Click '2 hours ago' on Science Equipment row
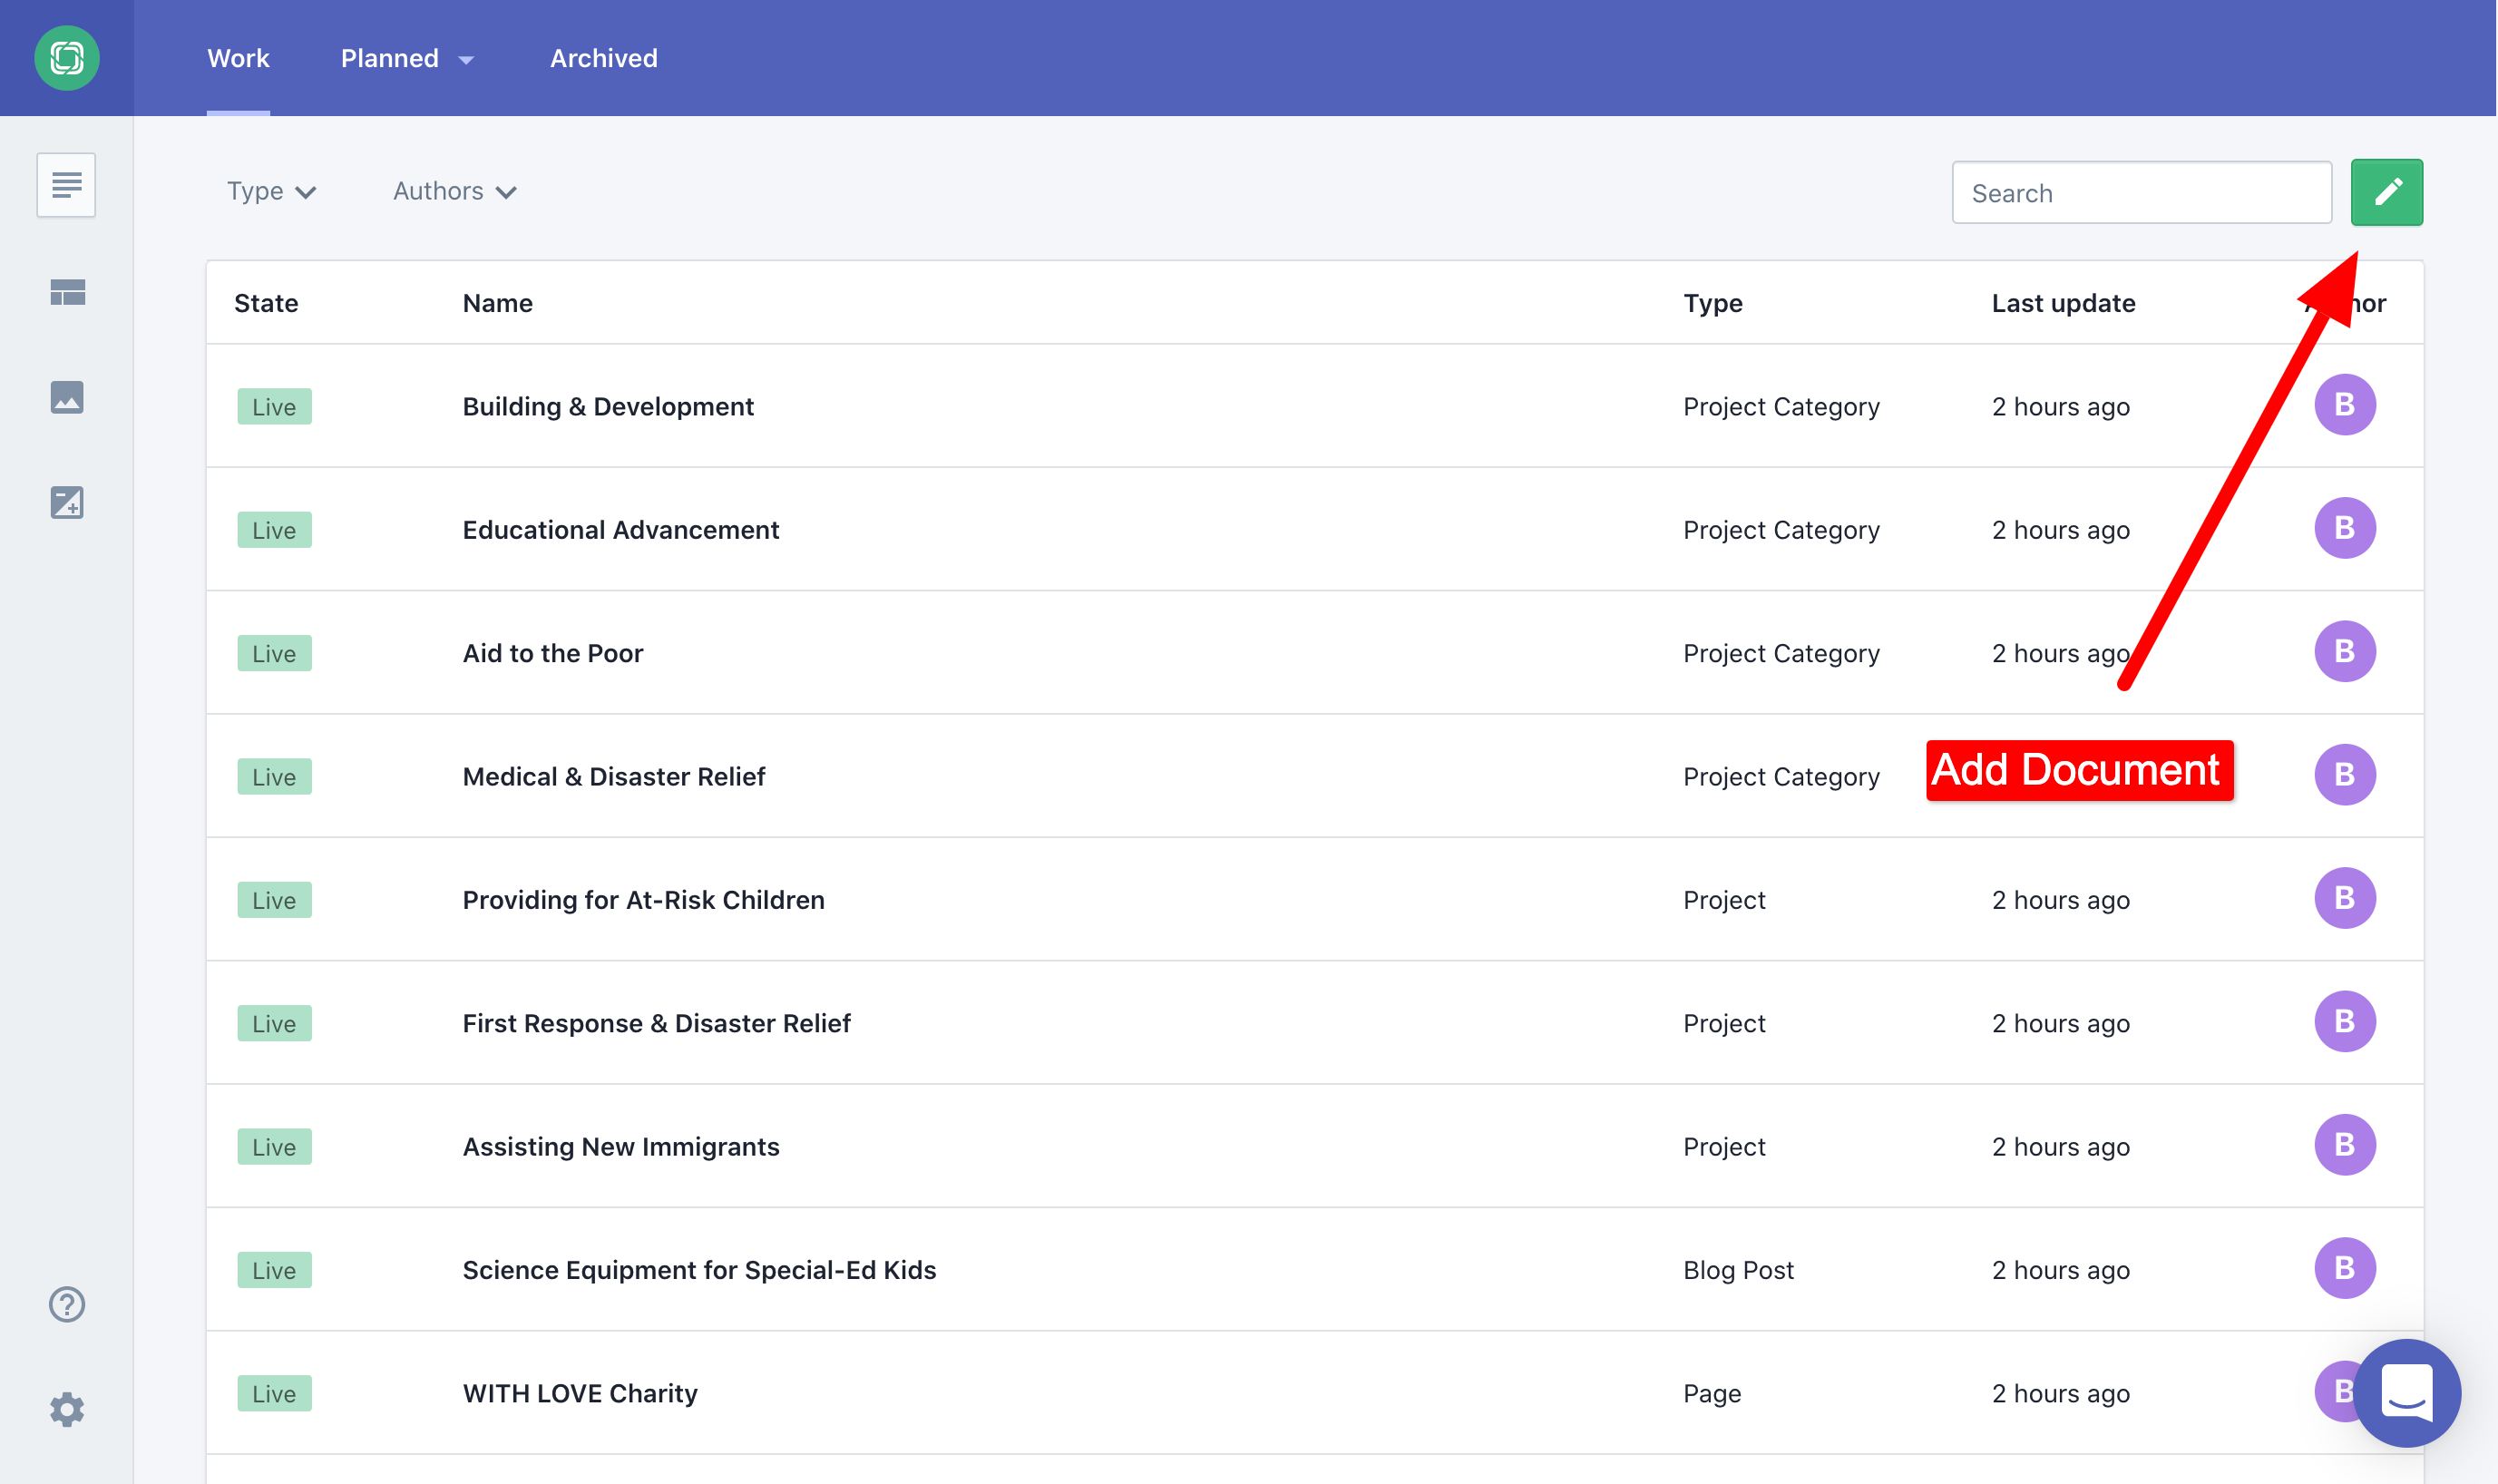 (2060, 1270)
